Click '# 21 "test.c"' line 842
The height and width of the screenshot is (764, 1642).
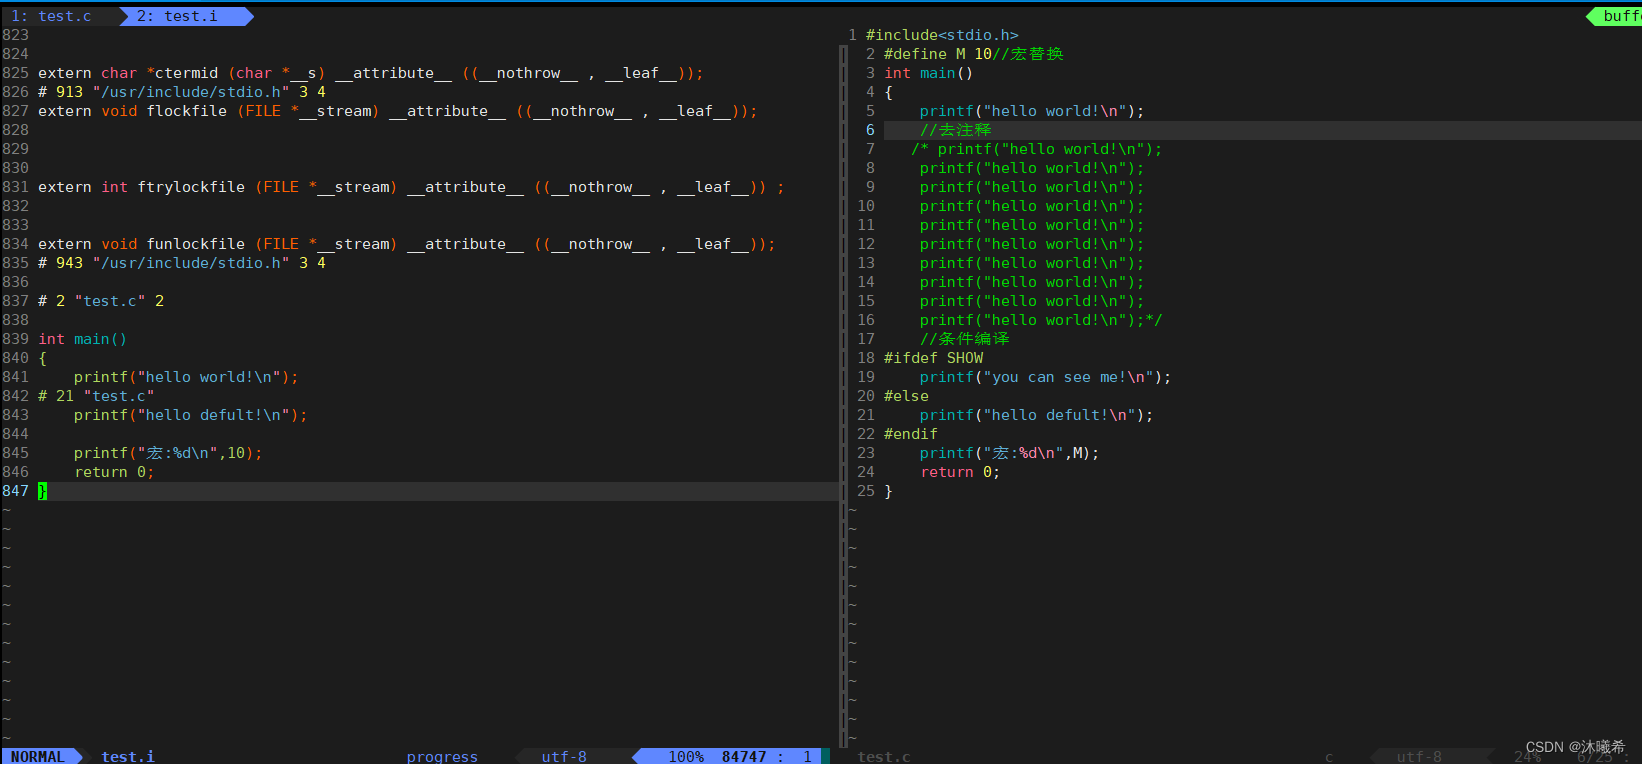click(96, 396)
